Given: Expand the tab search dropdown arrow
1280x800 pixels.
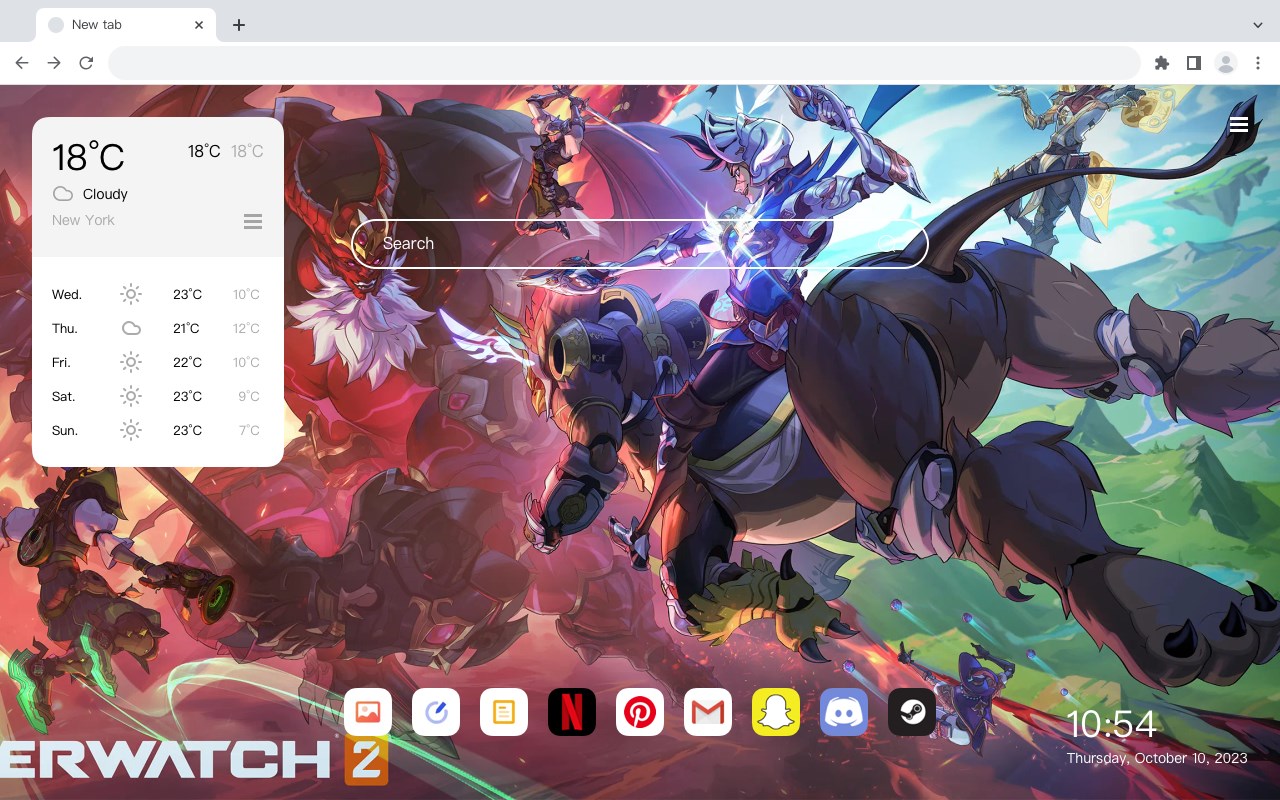Looking at the screenshot, I should pos(1257,25).
